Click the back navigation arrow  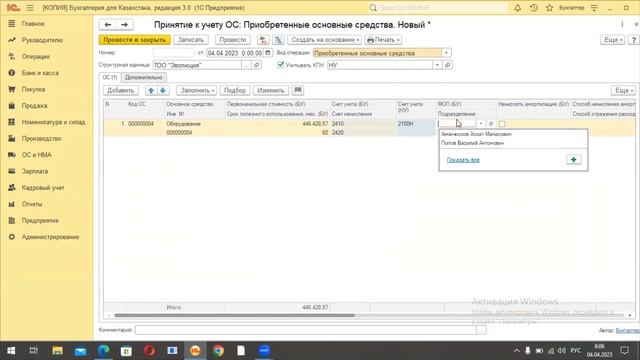(x=108, y=25)
